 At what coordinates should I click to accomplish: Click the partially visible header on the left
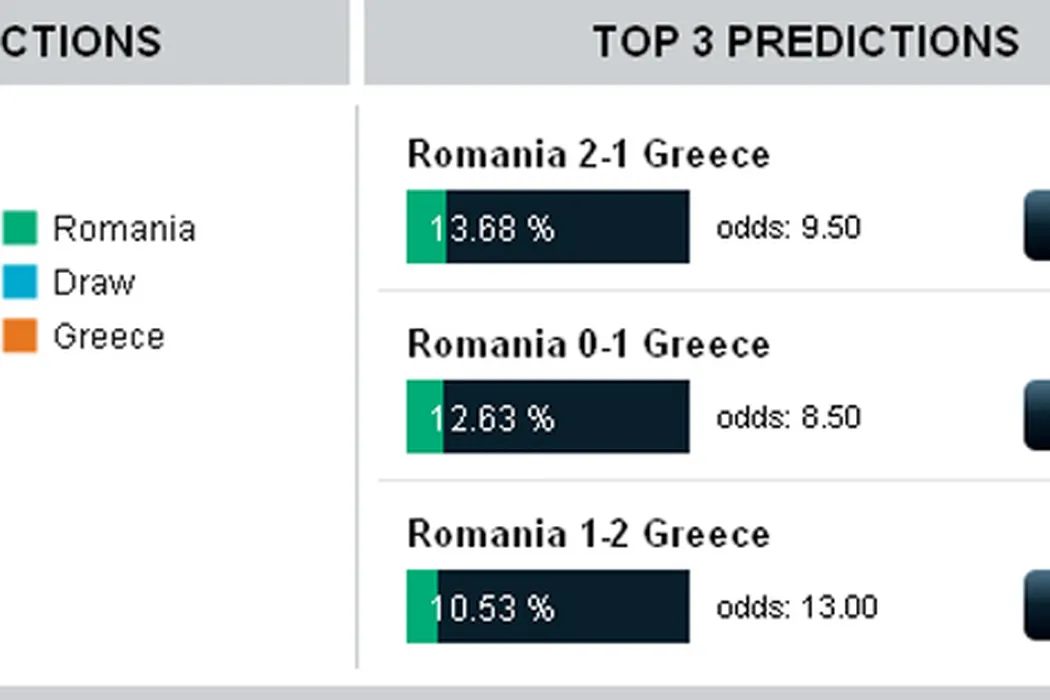click(80, 42)
